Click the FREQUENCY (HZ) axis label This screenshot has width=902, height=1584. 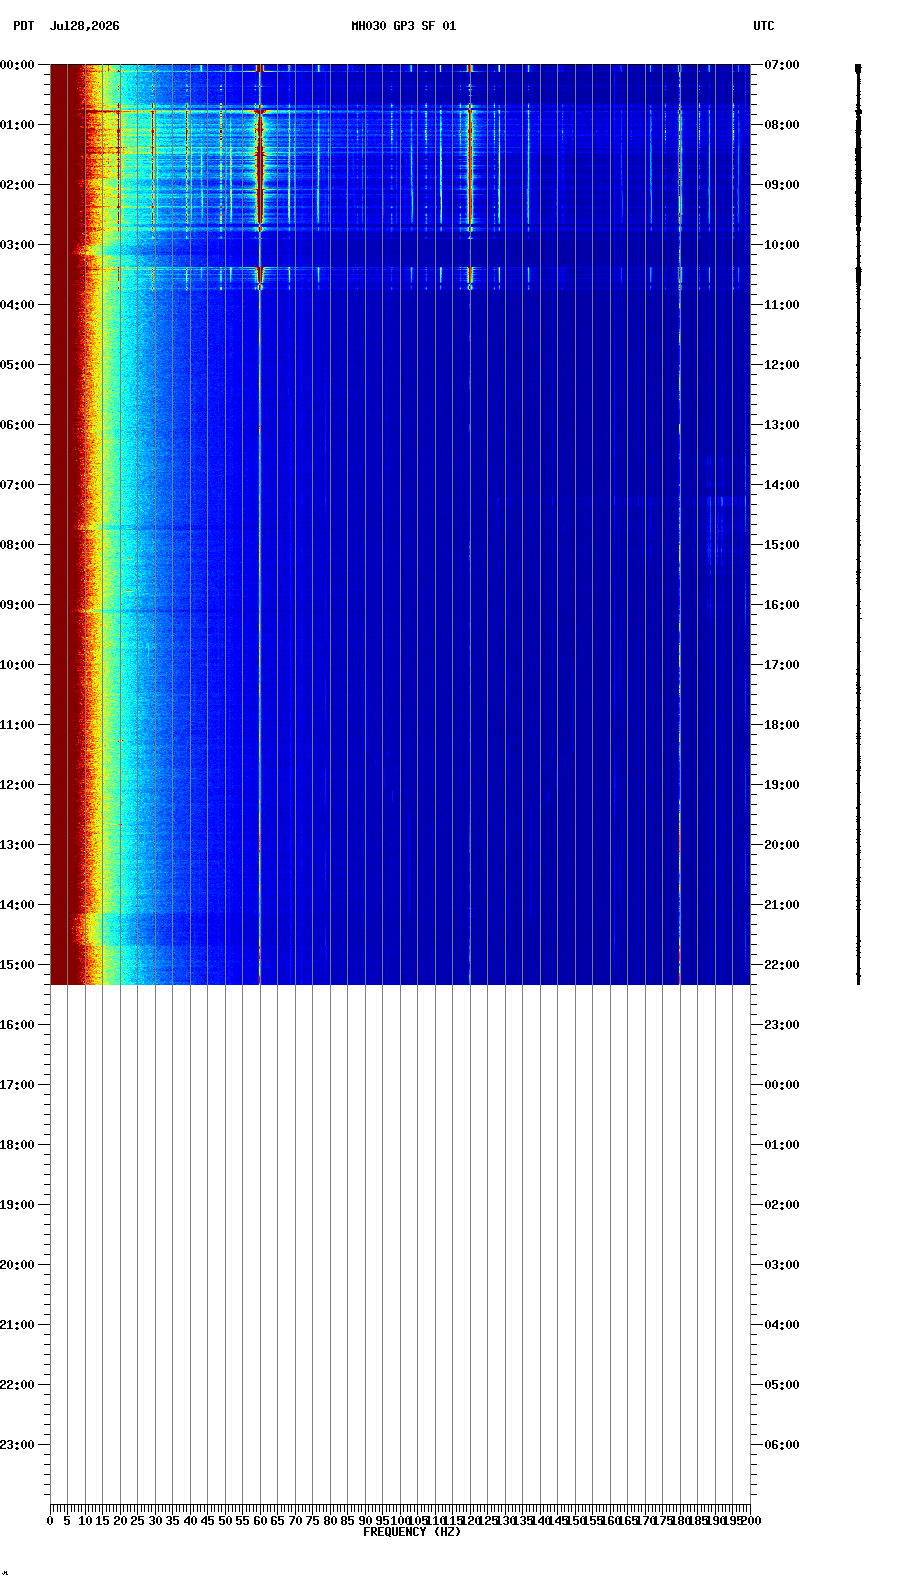(412, 1532)
